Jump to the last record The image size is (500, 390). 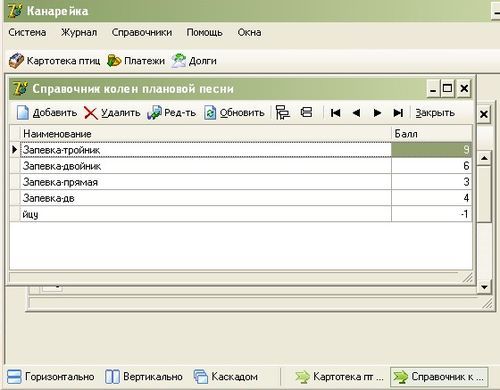click(x=398, y=113)
